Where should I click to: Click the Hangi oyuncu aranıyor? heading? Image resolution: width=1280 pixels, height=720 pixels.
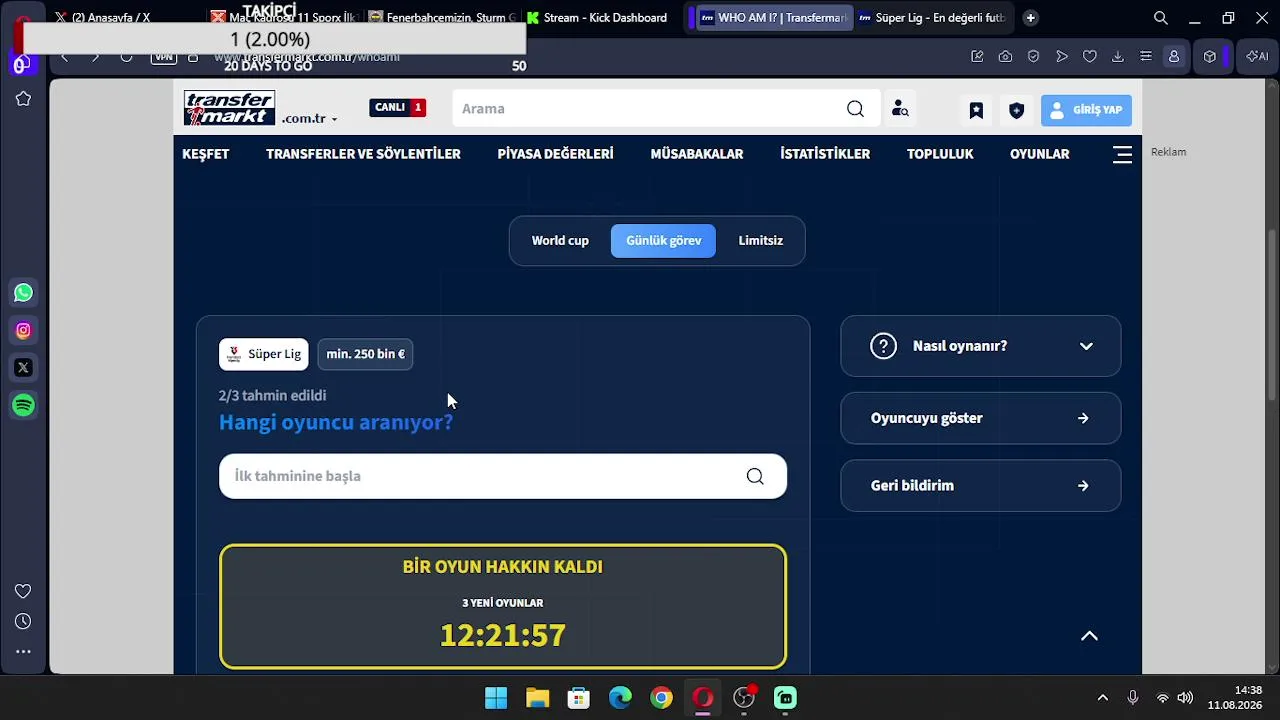(336, 422)
